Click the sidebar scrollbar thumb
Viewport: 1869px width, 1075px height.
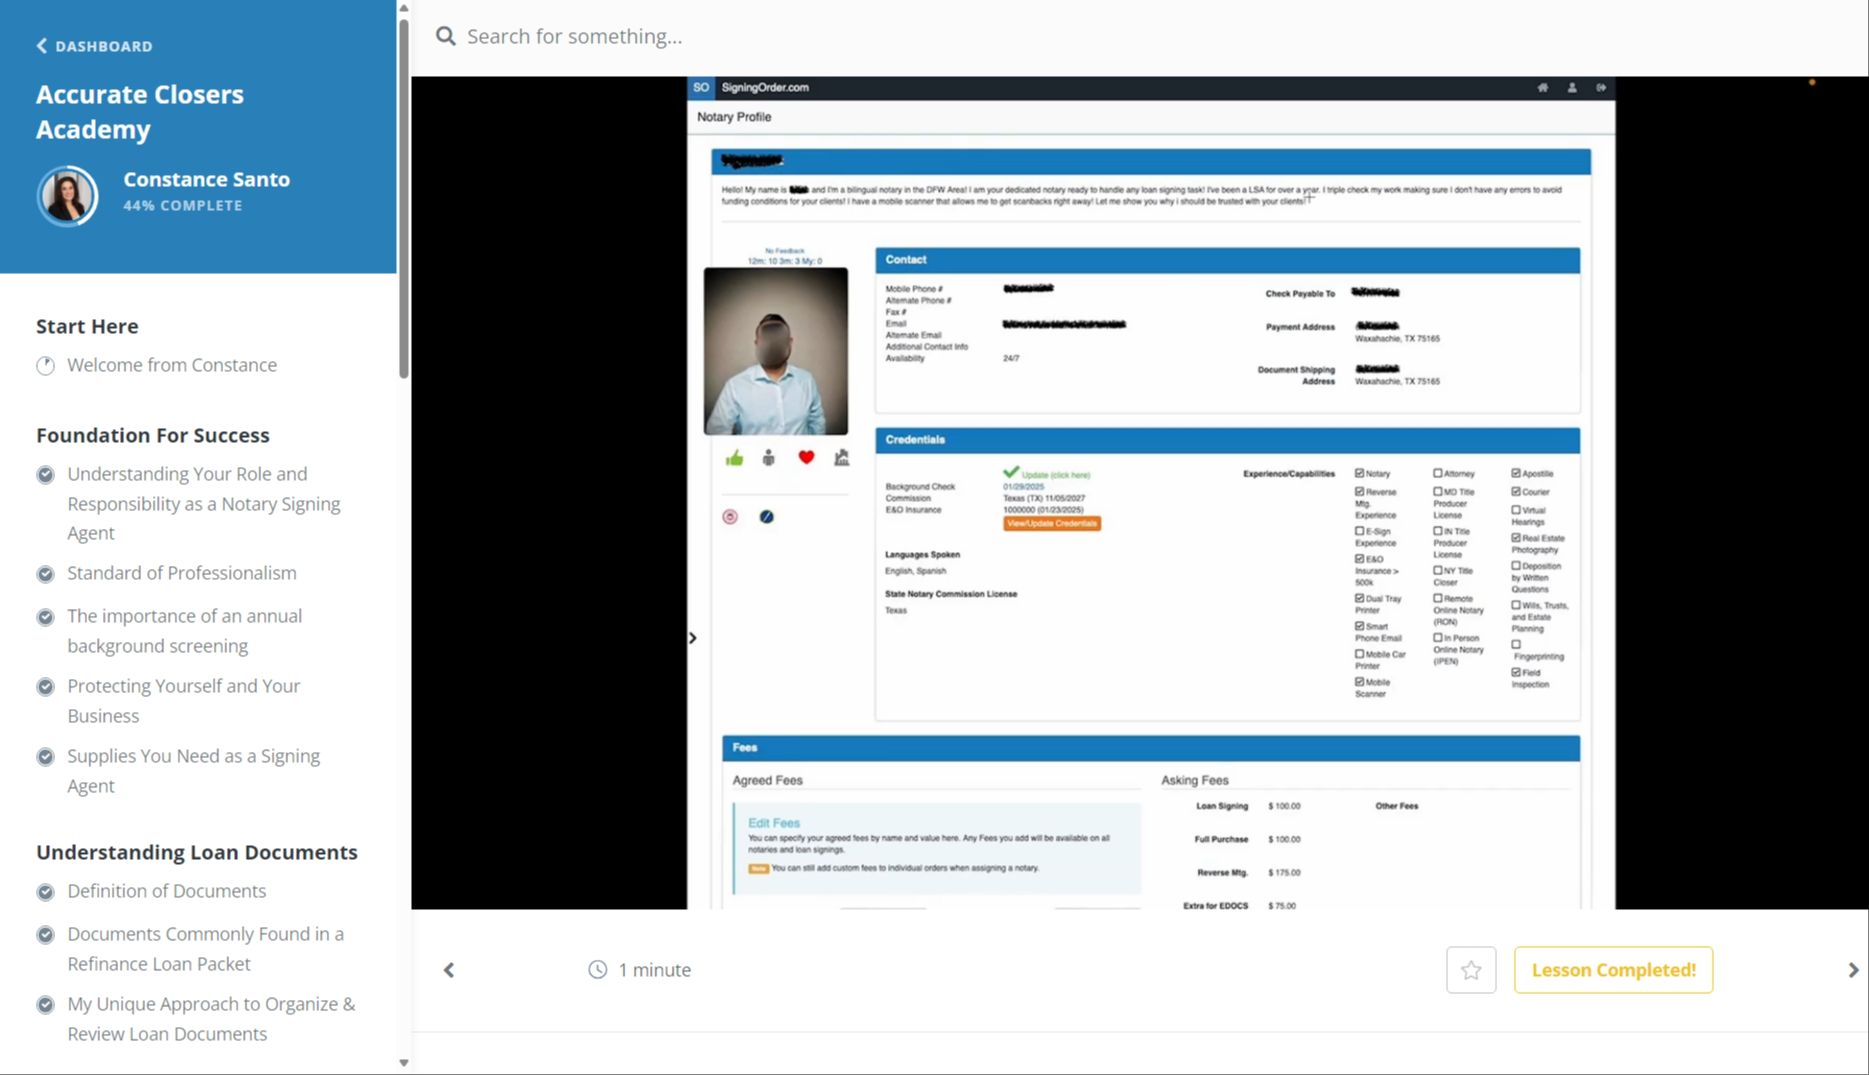tap(404, 198)
